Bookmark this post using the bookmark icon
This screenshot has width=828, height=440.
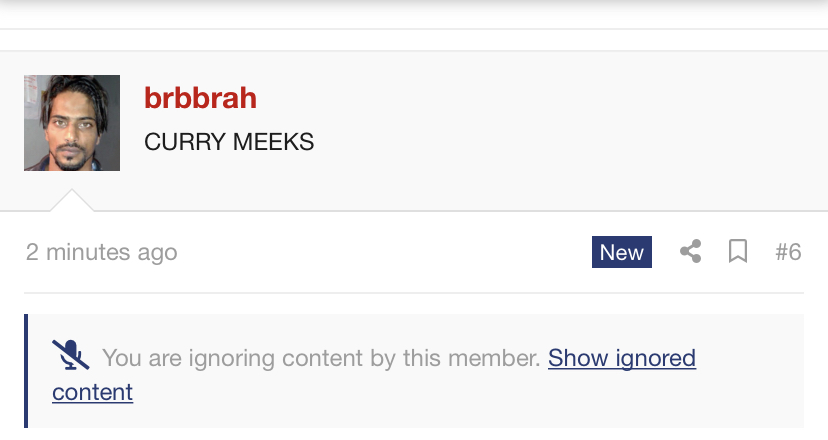[738, 252]
